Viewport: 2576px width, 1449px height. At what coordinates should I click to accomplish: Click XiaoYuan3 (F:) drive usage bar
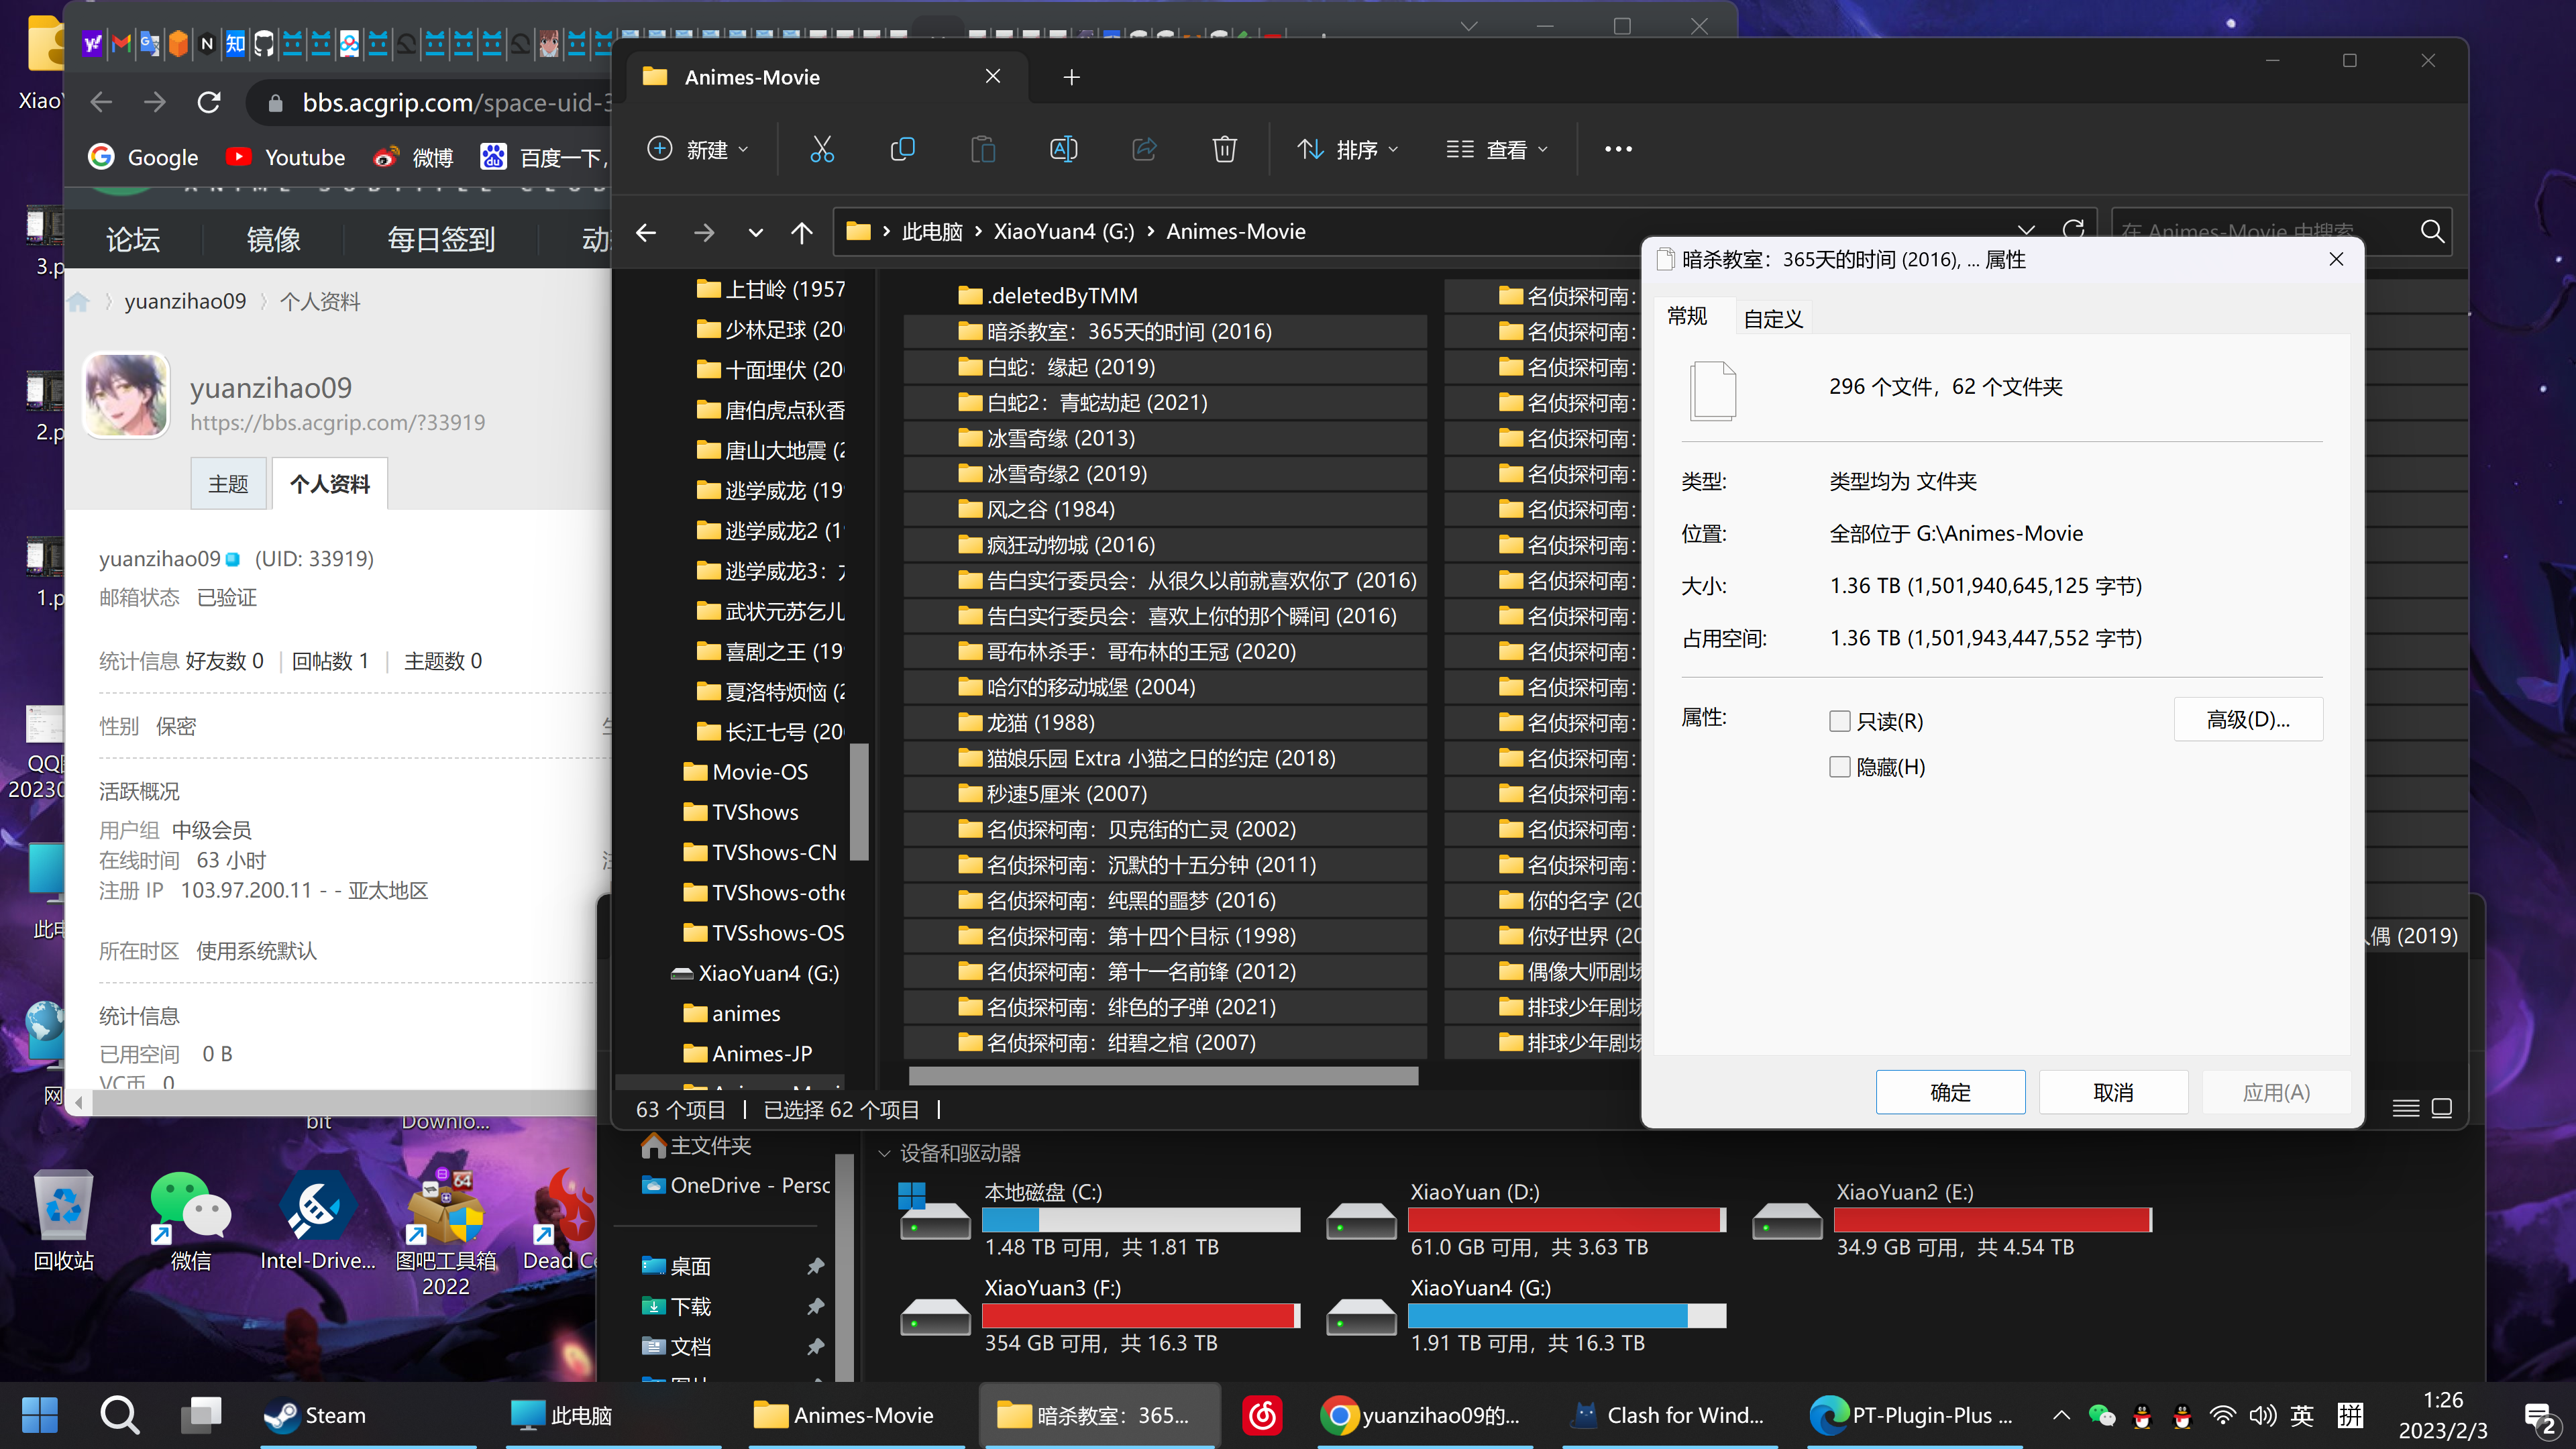[x=1141, y=1316]
